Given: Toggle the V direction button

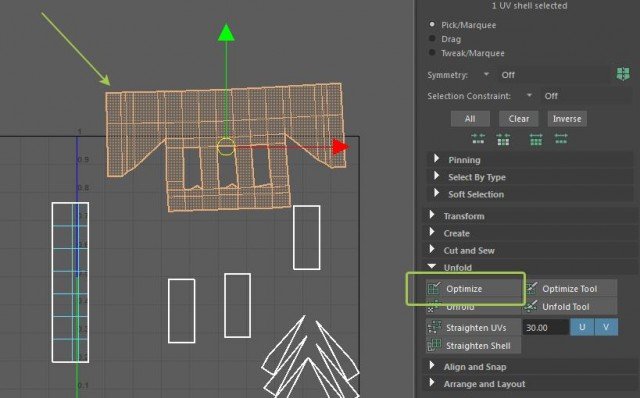Looking at the screenshot, I should tap(606, 327).
